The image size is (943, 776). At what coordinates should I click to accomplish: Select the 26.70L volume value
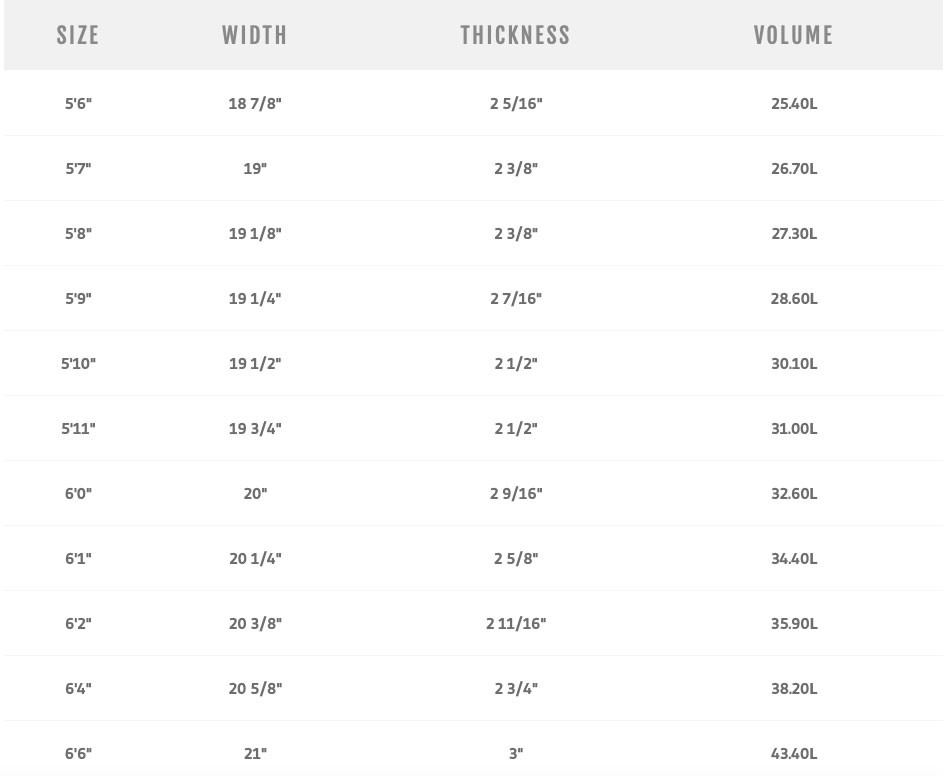coord(794,169)
